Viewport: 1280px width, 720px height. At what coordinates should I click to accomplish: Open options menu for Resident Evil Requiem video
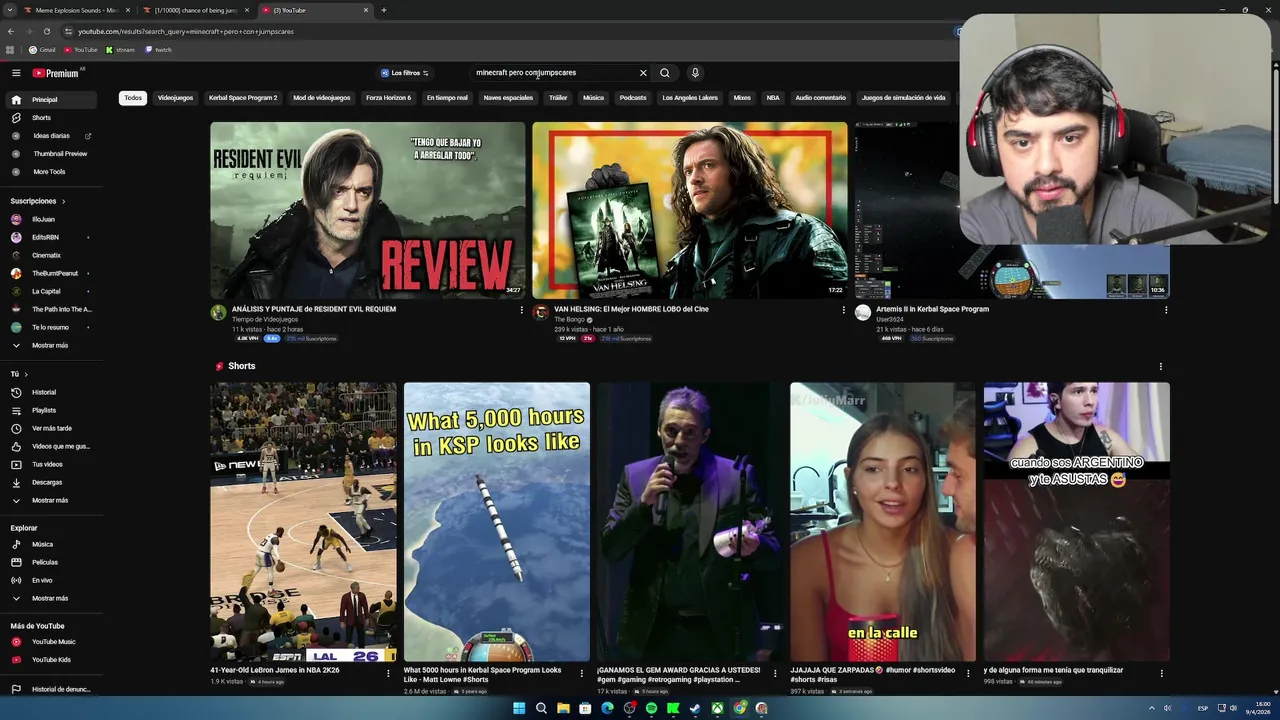pyautogui.click(x=521, y=310)
